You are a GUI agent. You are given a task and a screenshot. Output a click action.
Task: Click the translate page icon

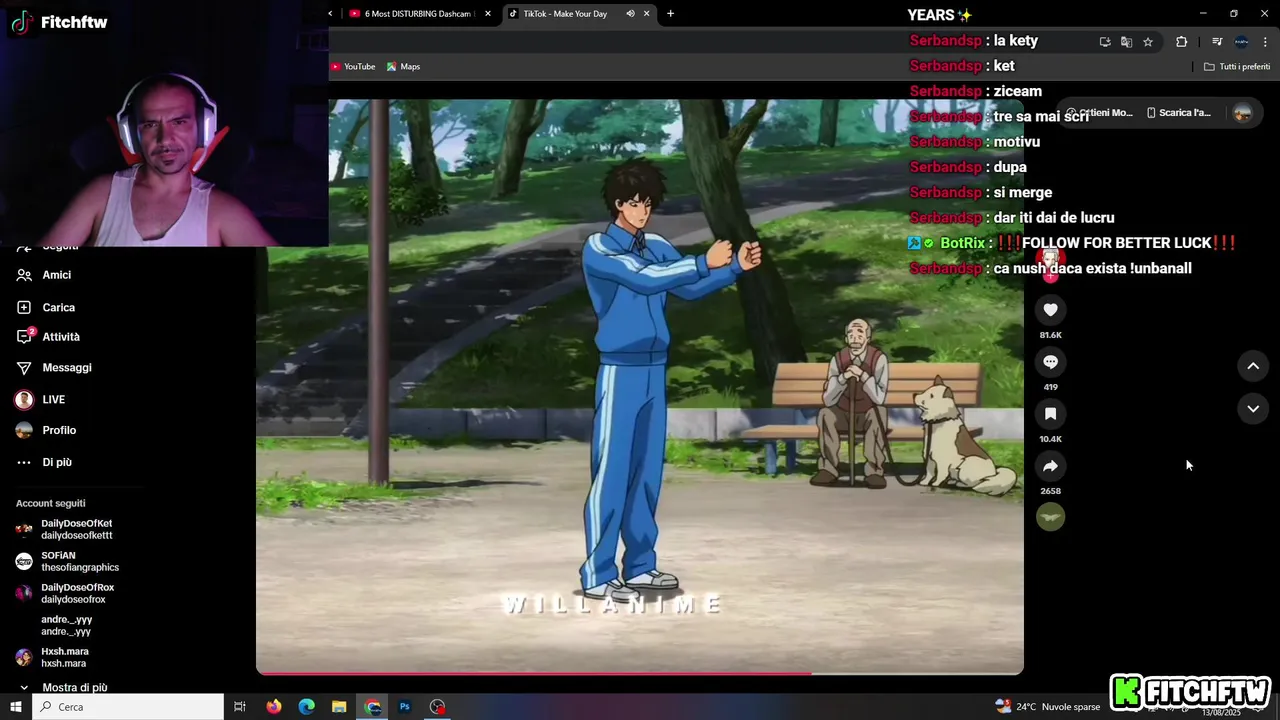coord(1126,42)
